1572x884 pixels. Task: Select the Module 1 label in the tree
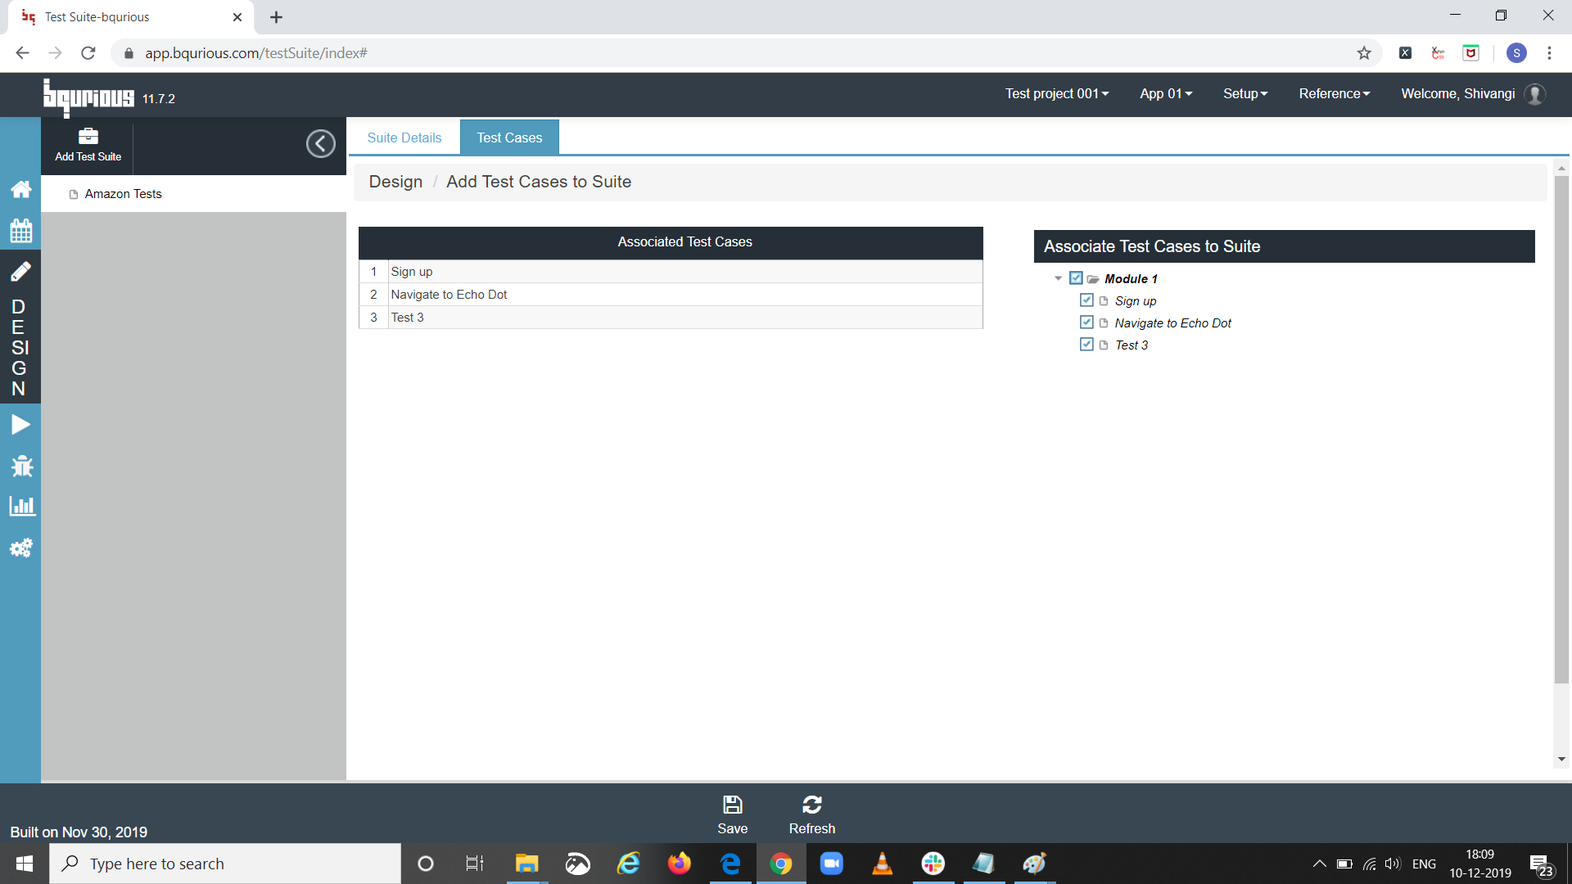coord(1131,279)
